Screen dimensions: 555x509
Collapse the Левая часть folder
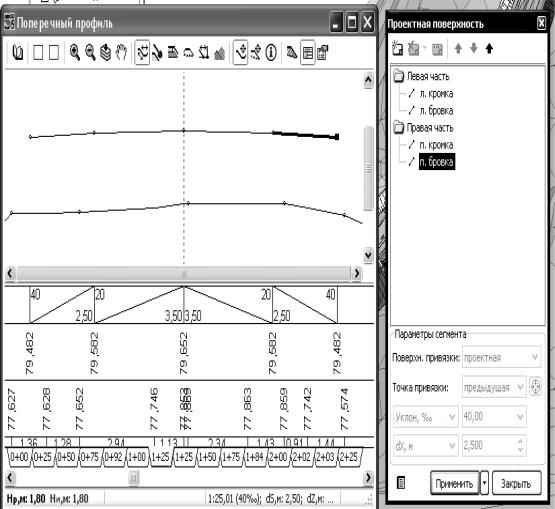(x=399, y=76)
